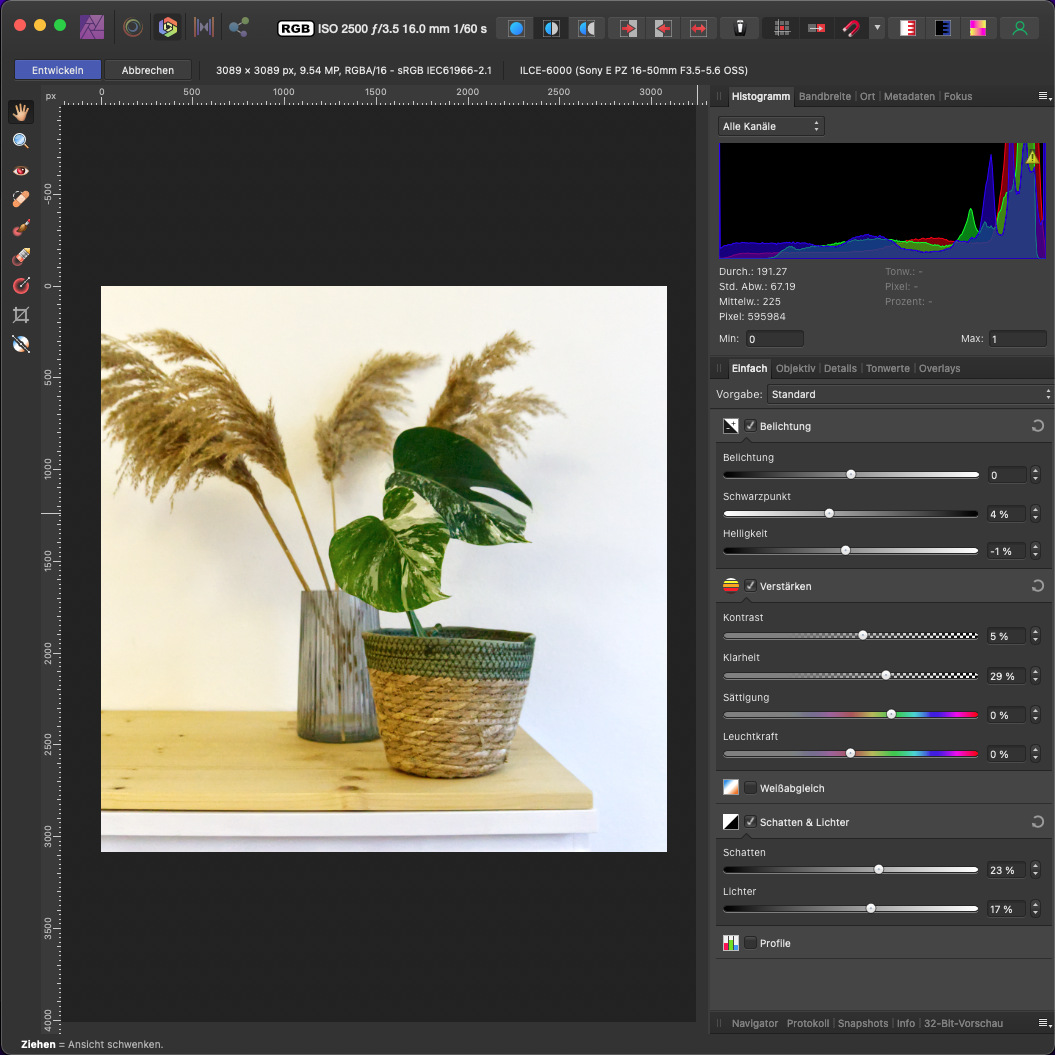
Task: Select the White Balance picker tool
Action: [21, 344]
